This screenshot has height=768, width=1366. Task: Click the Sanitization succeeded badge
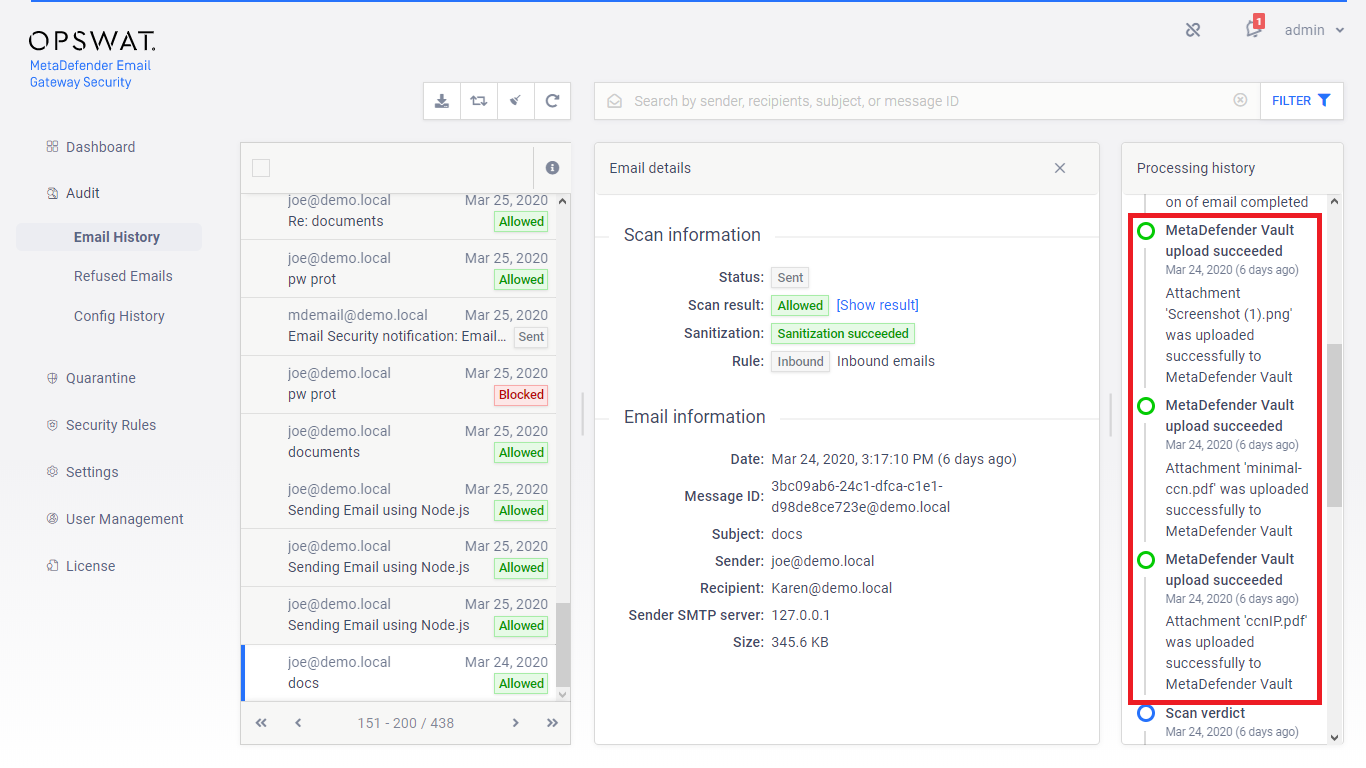843,334
